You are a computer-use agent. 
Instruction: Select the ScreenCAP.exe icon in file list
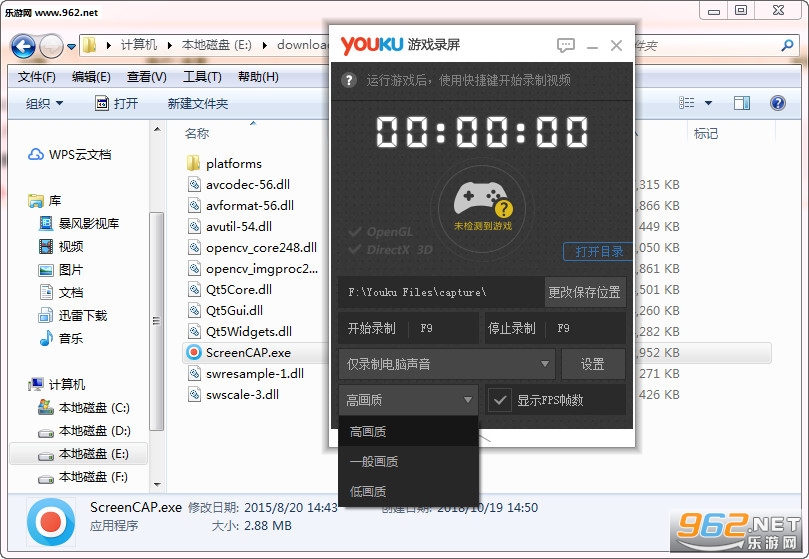click(194, 353)
